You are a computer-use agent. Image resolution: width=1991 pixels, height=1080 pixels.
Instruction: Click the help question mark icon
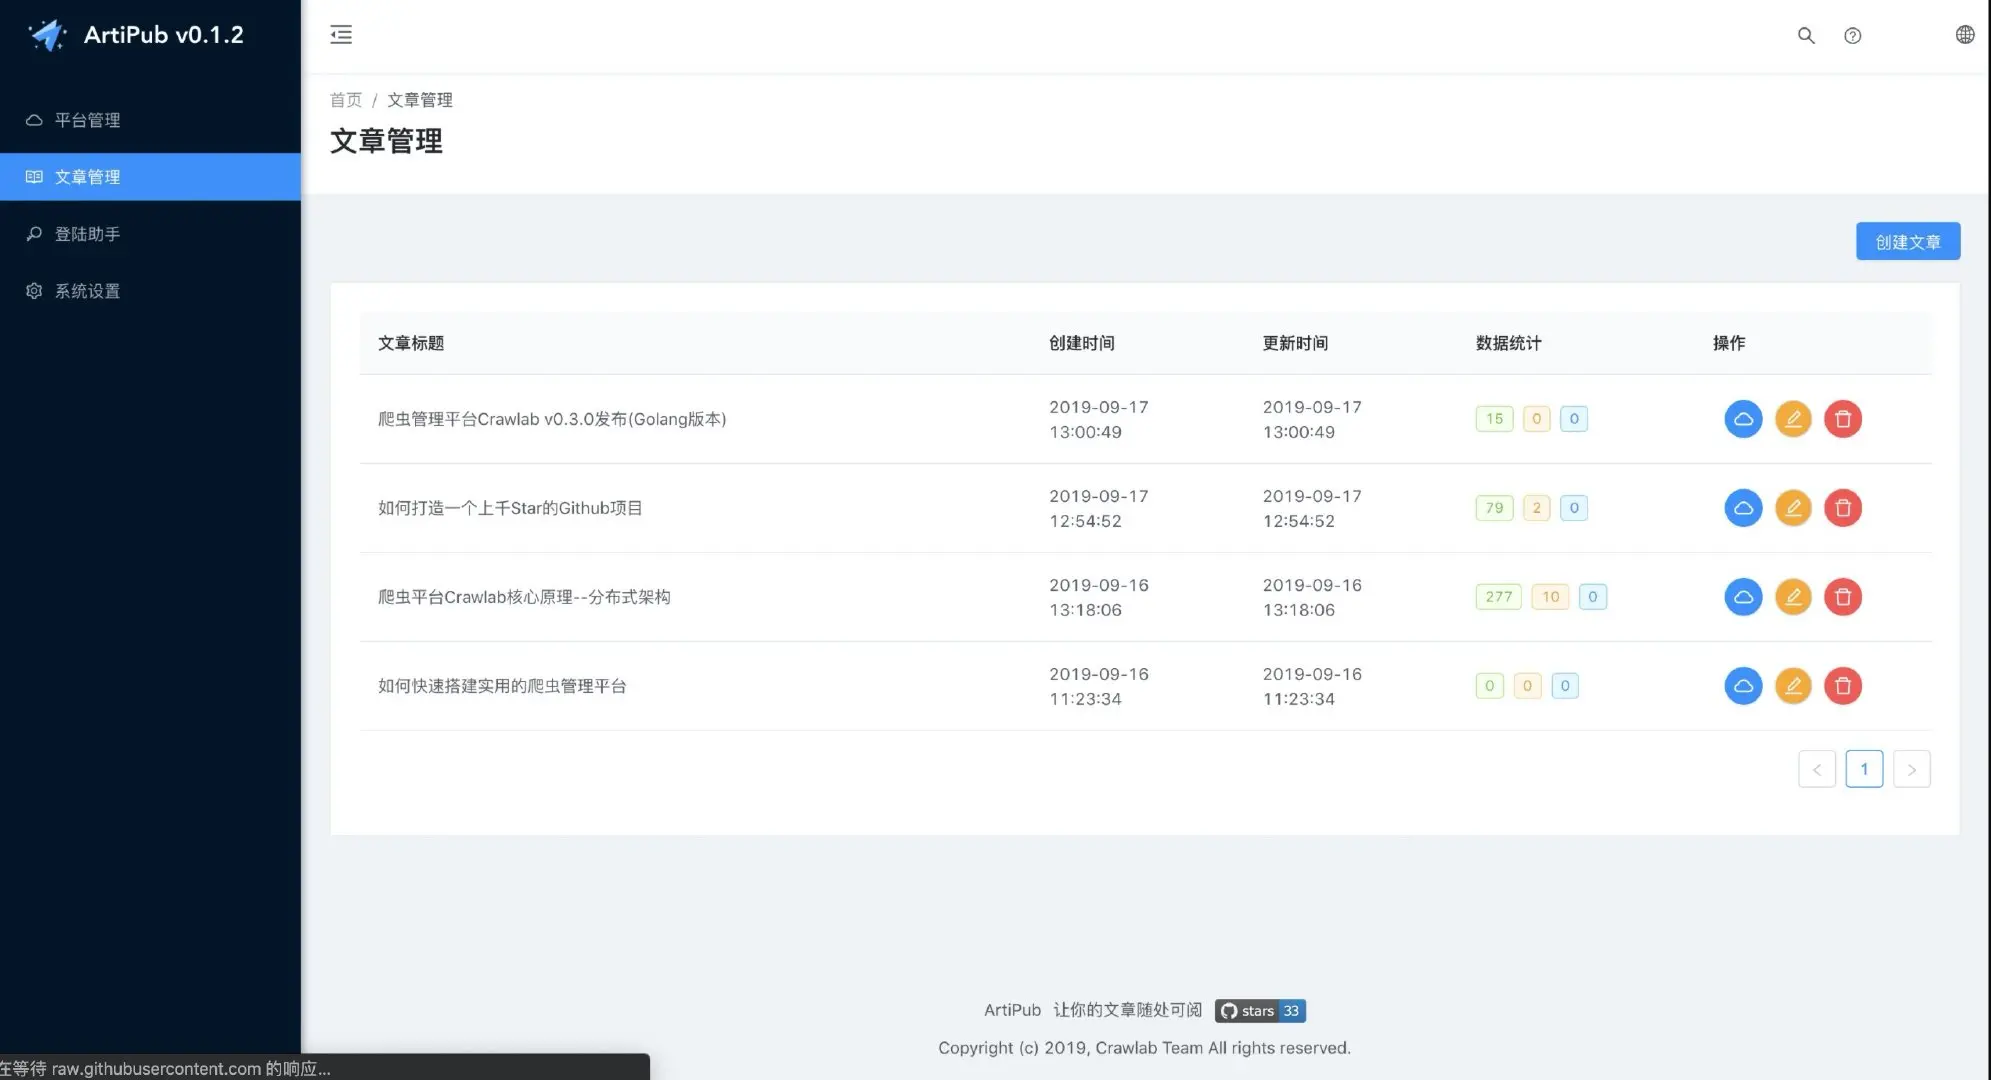(1853, 35)
